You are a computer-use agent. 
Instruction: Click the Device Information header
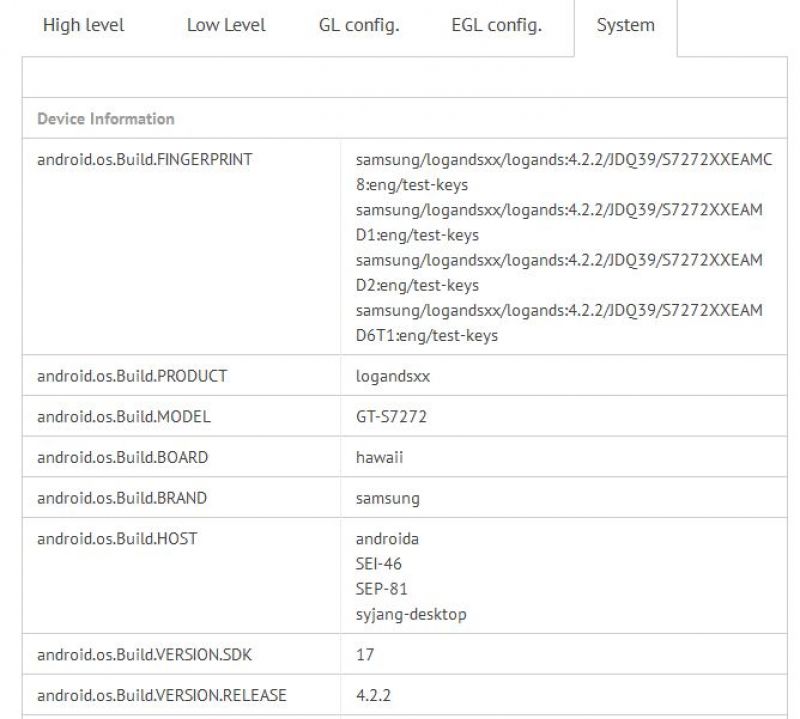click(106, 118)
